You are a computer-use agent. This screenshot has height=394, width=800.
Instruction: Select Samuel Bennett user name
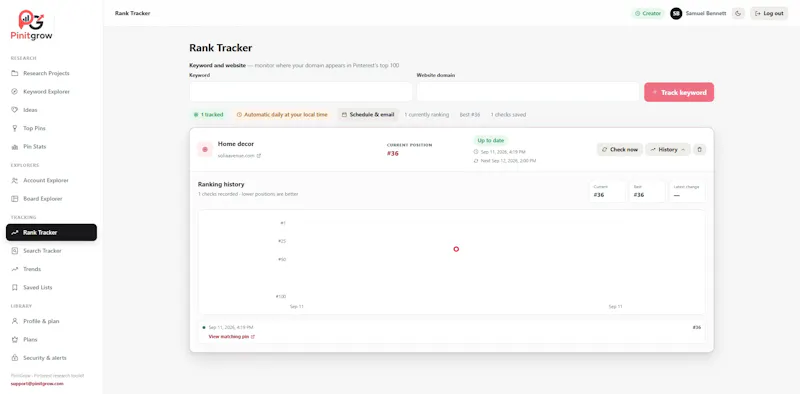tap(706, 13)
